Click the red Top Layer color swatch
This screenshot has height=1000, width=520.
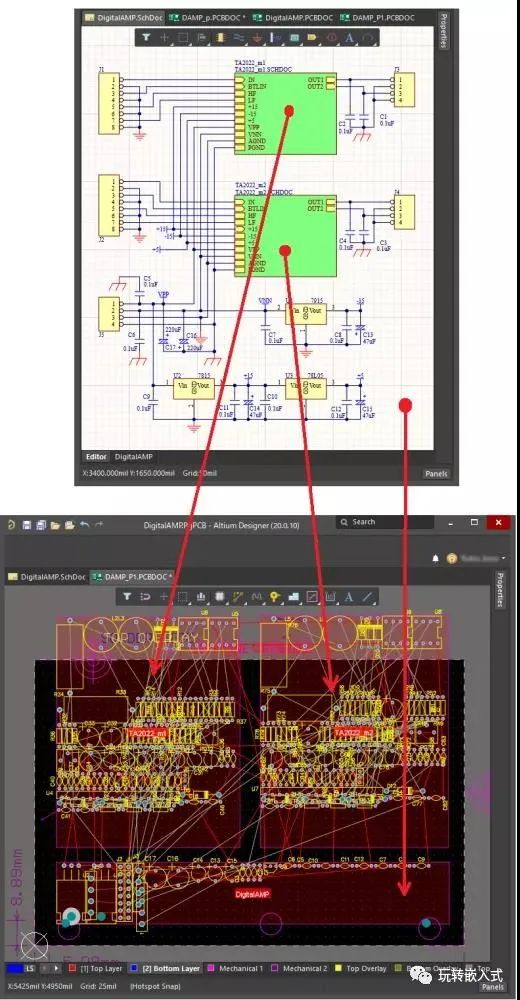(x=71, y=969)
